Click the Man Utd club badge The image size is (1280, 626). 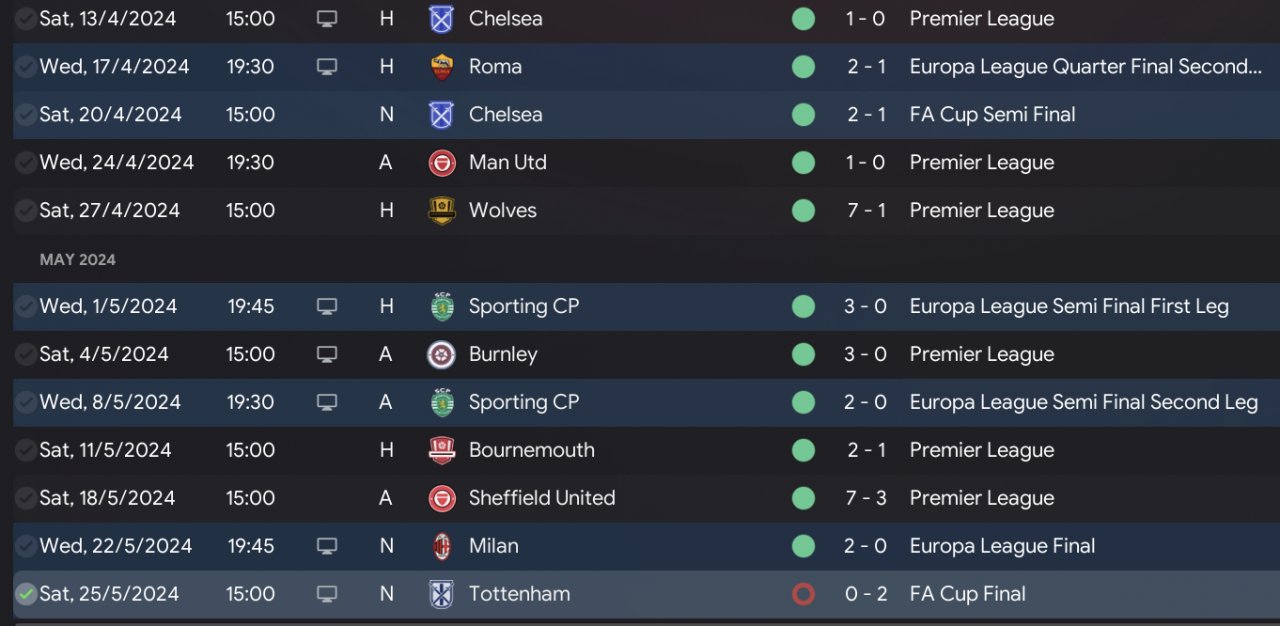click(x=441, y=163)
